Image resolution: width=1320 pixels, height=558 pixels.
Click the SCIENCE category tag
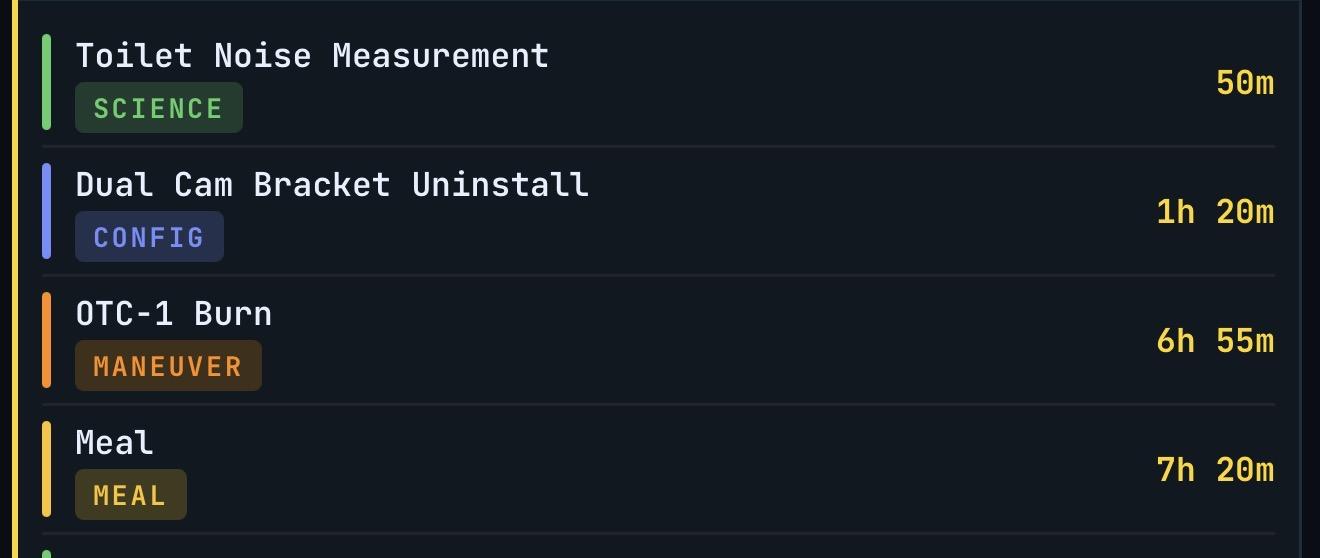[158, 108]
